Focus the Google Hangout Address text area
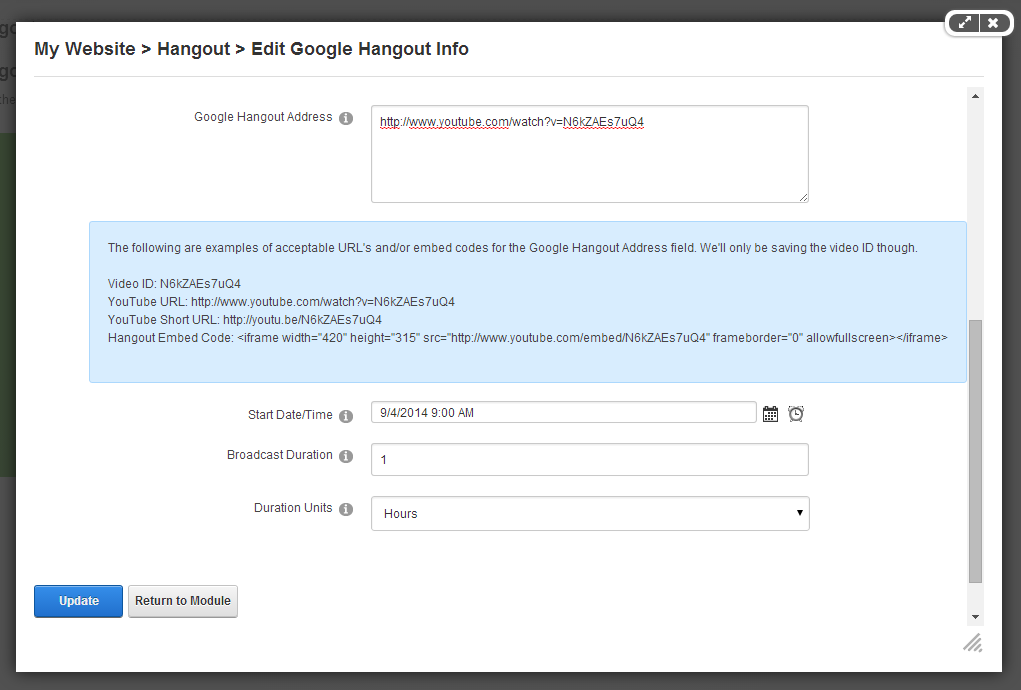The width and height of the screenshot is (1021, 690). pyautogui.click(x=590, y=154)
